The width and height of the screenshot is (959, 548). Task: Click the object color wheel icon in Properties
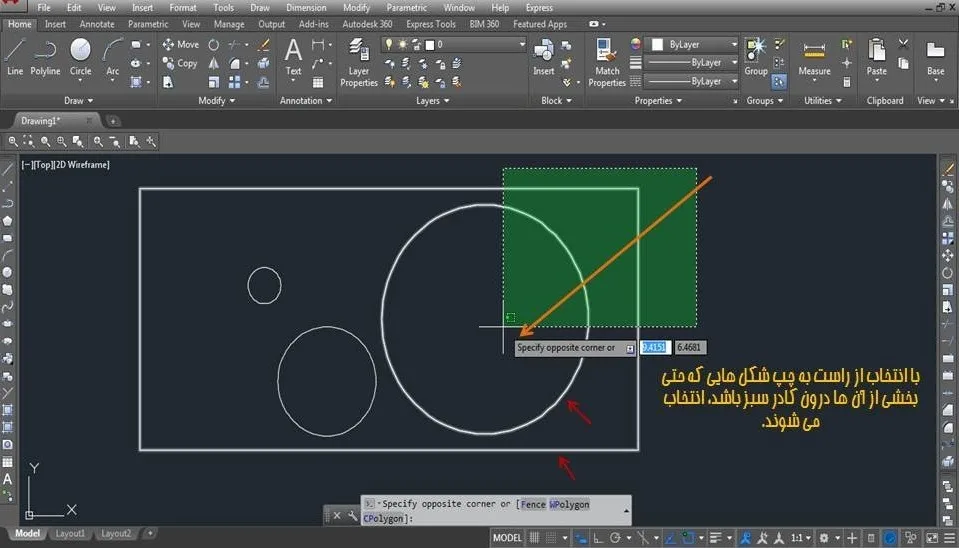coord(635,44)
